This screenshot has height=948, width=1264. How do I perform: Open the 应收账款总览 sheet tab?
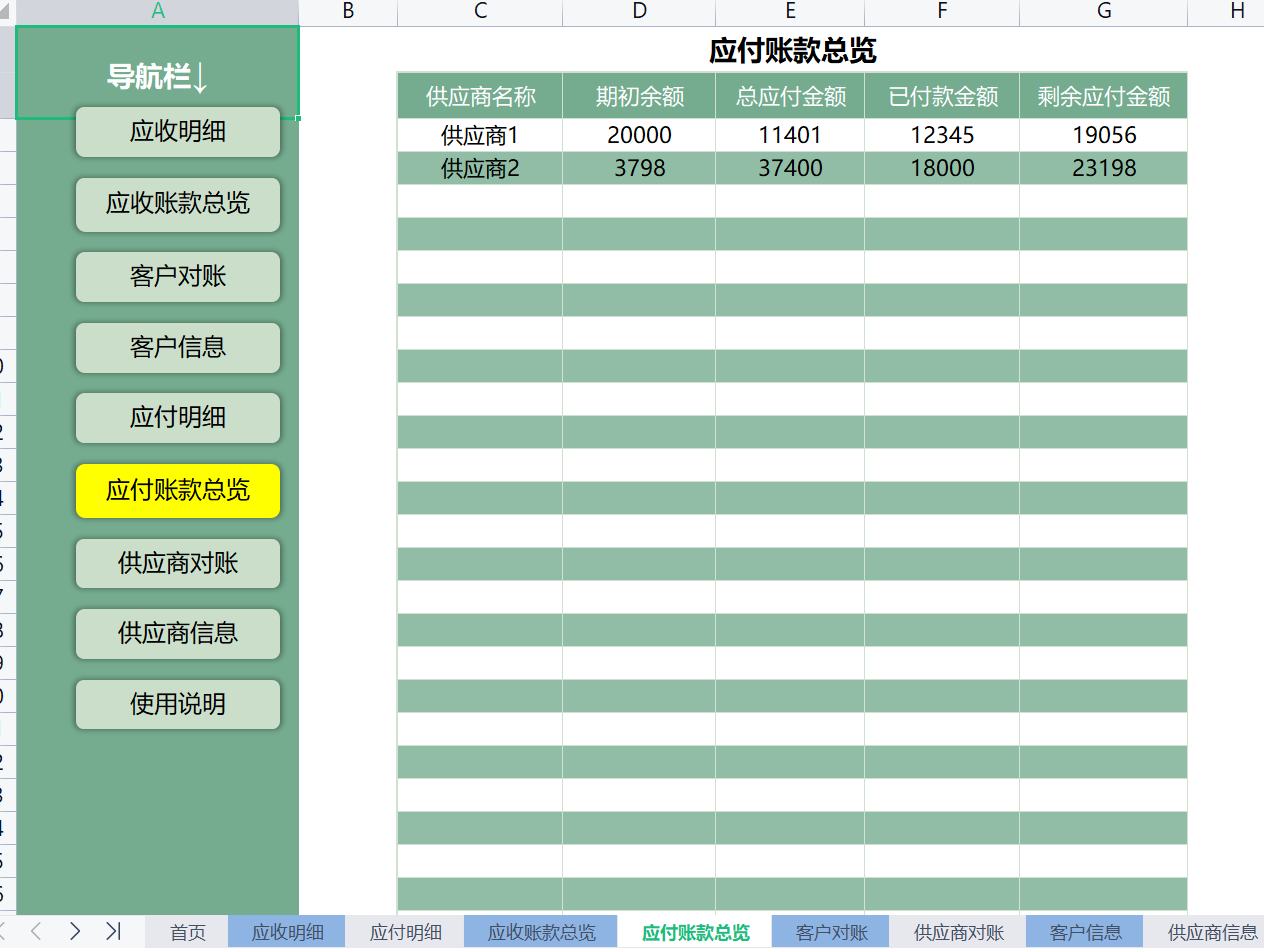[x=541, y=931]
